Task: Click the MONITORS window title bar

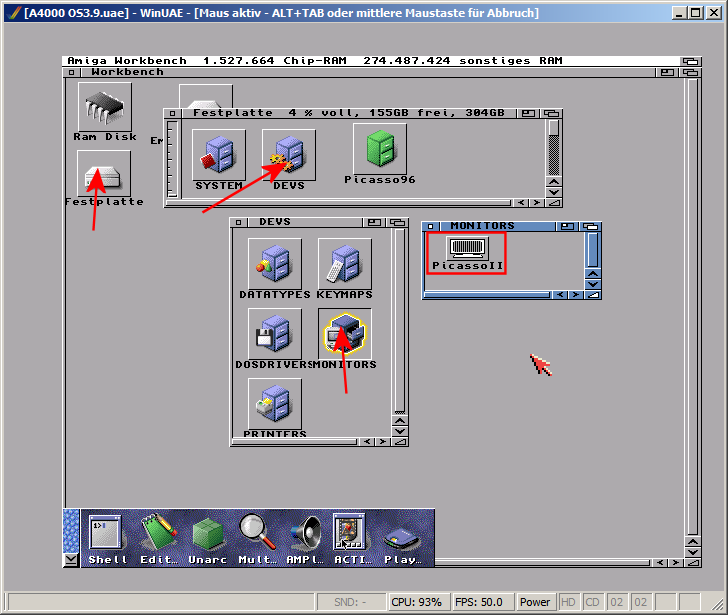Action: (497, 226)
